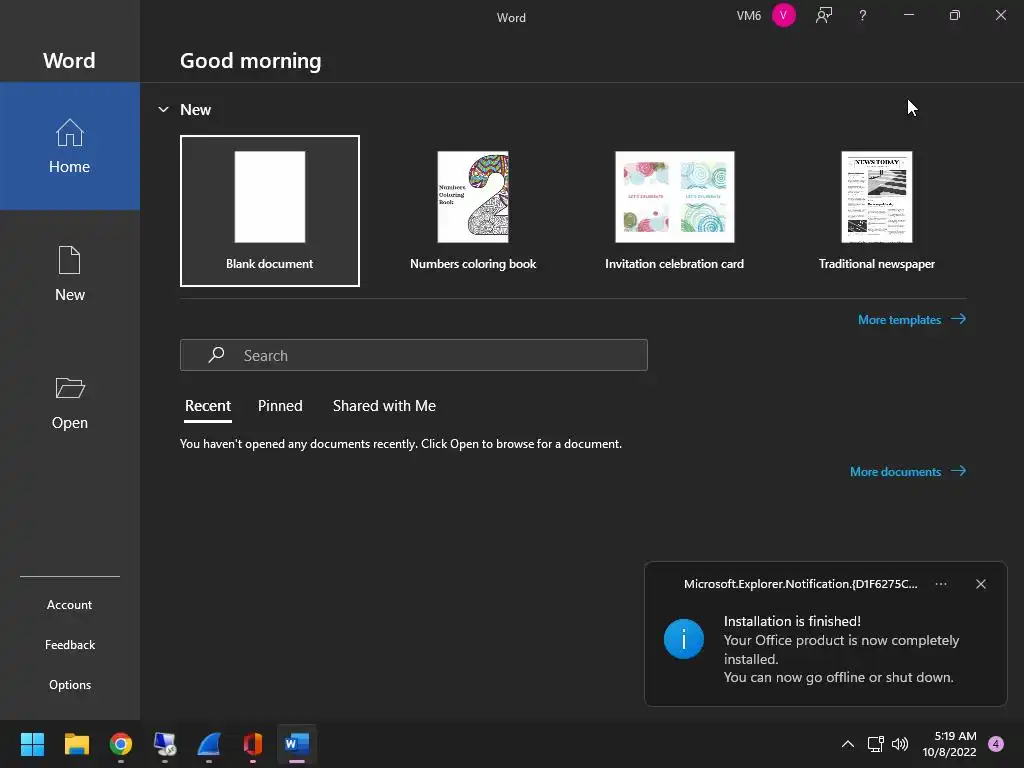Open Word Options
Screen dimensions: 1024x768
coord(69,684)
